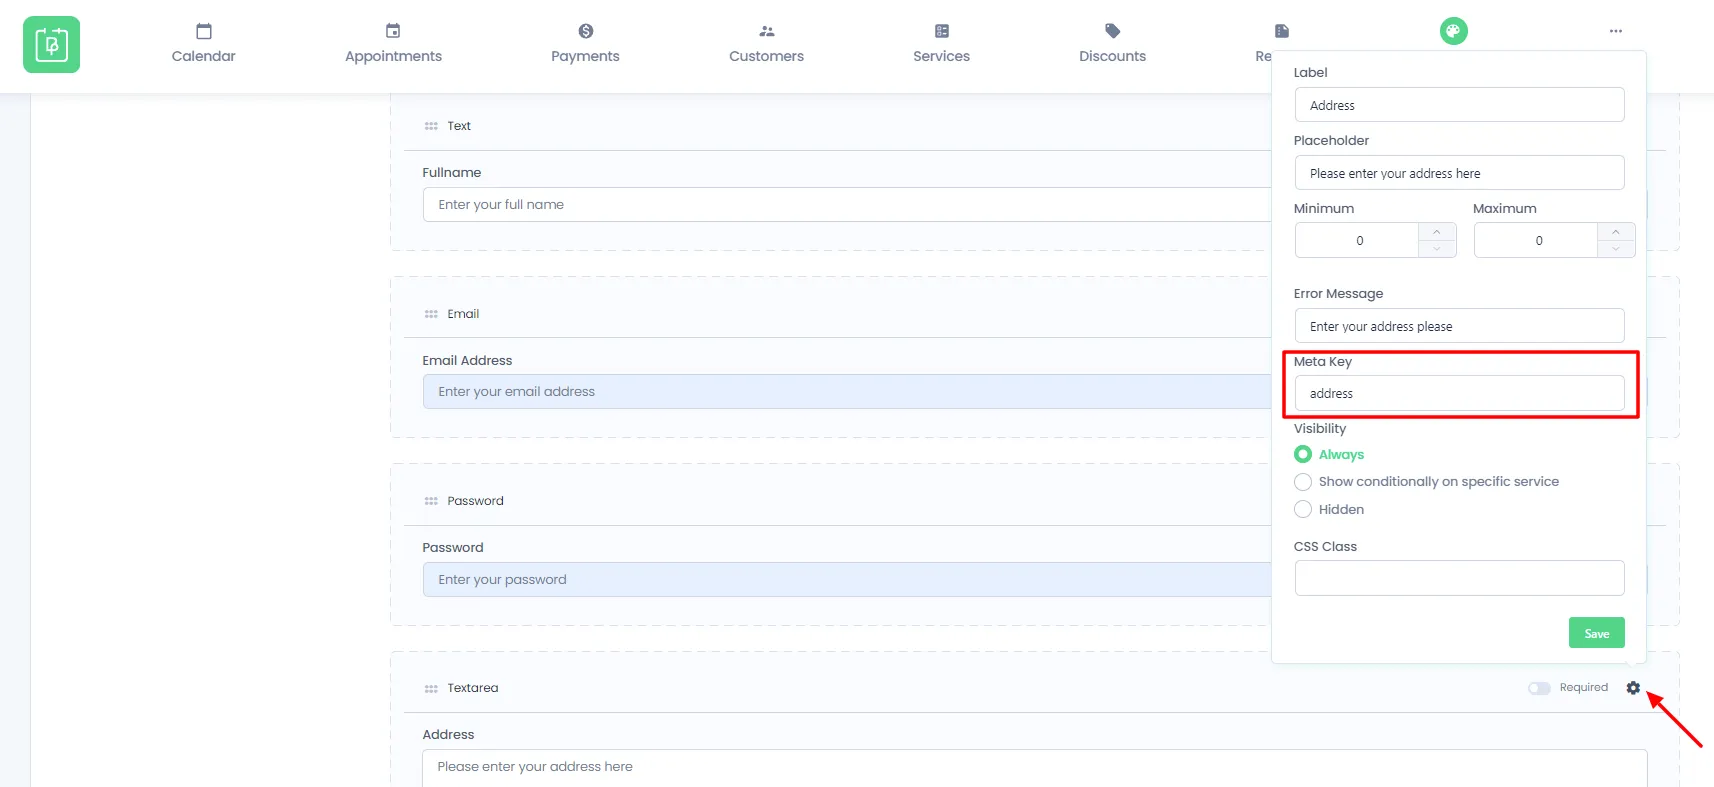The width and height of the screenshot is (1714, 787).
Task: Click the Minimum value field
Action: tap(1357, 240)
